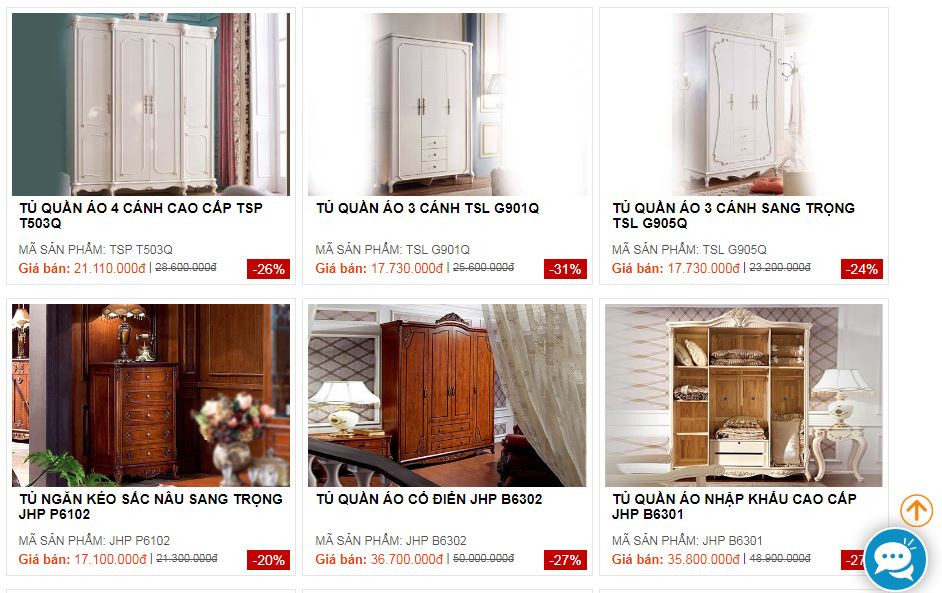Screen dimensions: 942x593
Task: Click the -20% discount badge on JHP P6102
Action: click(269, 560)
